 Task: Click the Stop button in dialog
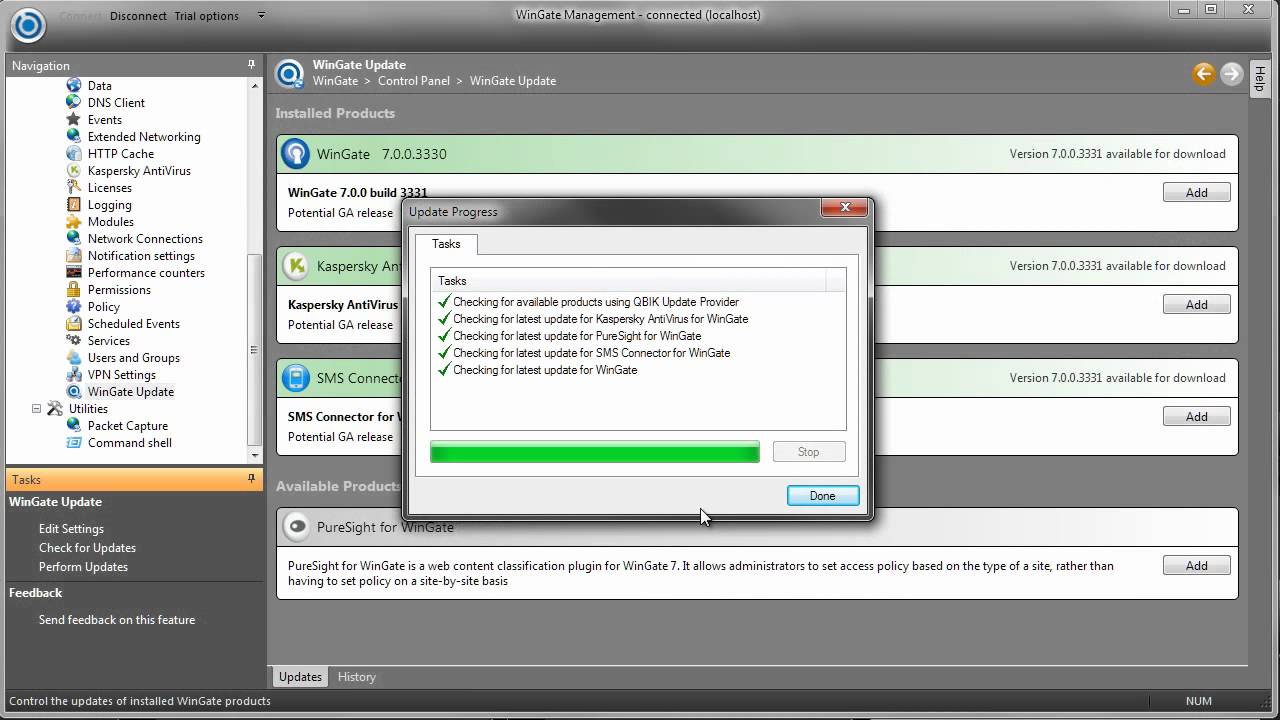pos(809,452)
